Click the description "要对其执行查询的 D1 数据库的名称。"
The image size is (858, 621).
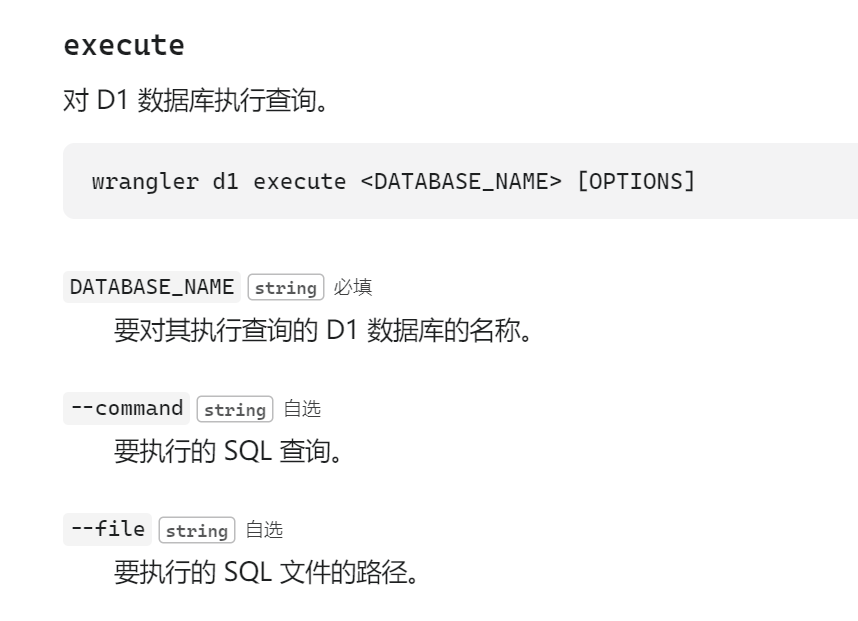point(321,330)
